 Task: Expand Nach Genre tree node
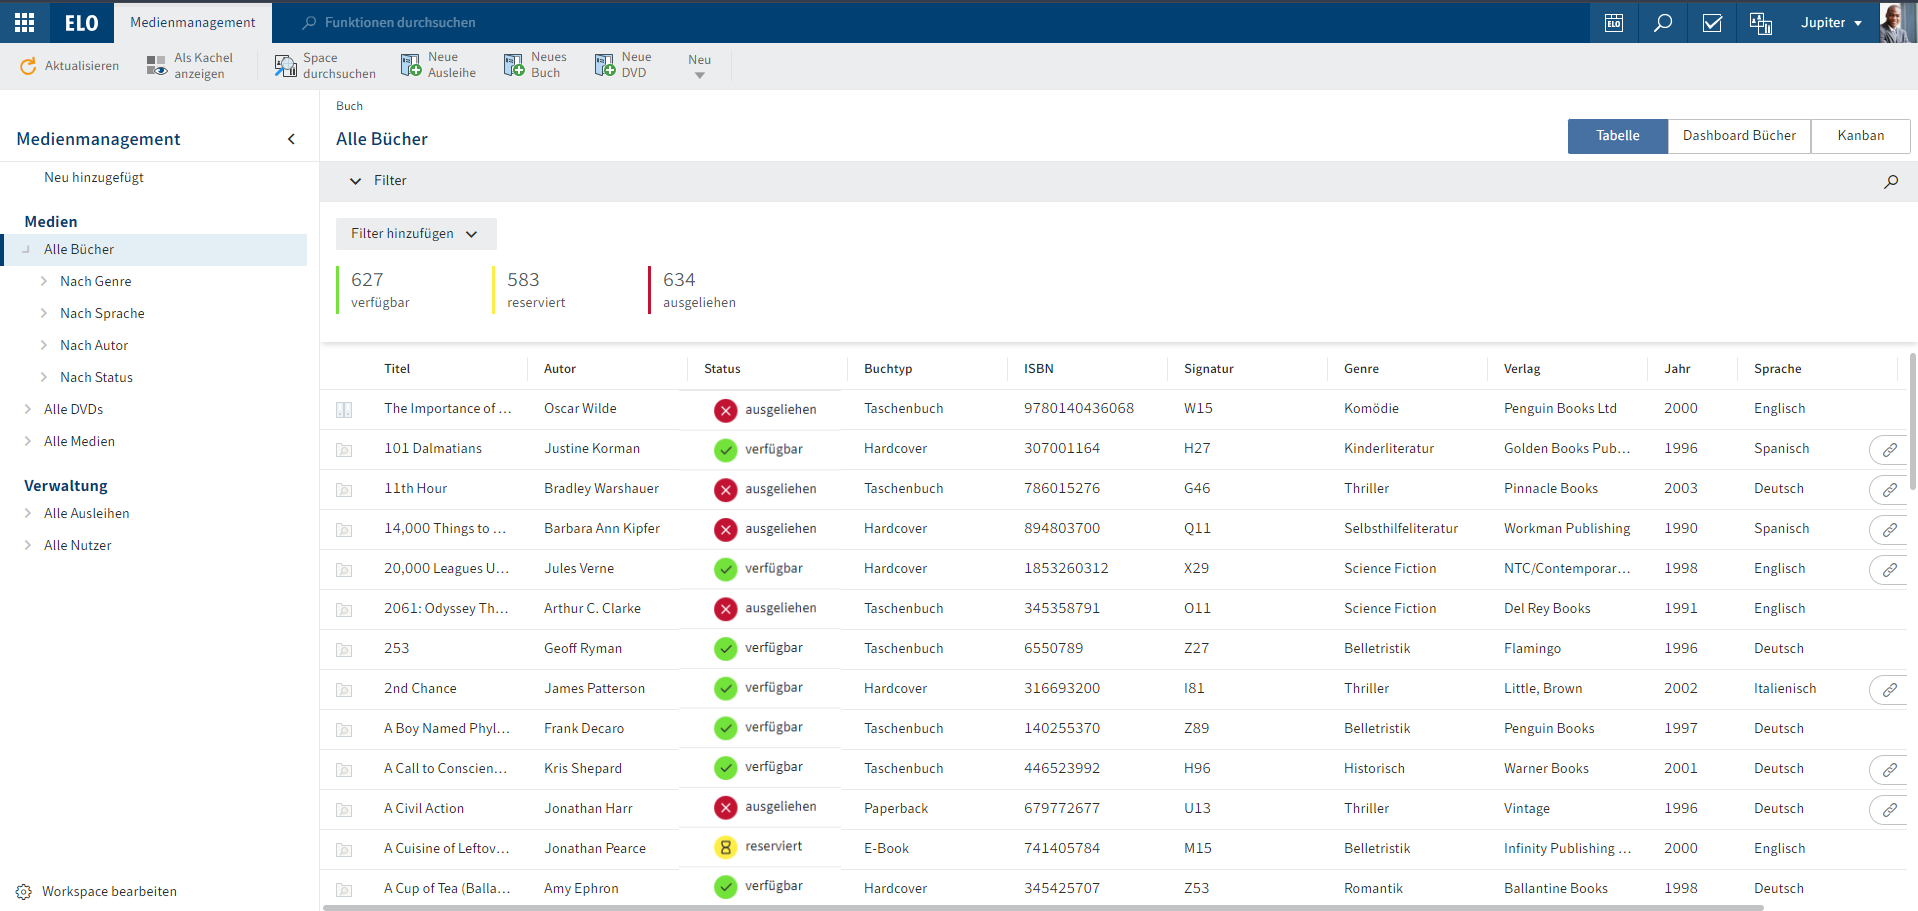[43, 281]
